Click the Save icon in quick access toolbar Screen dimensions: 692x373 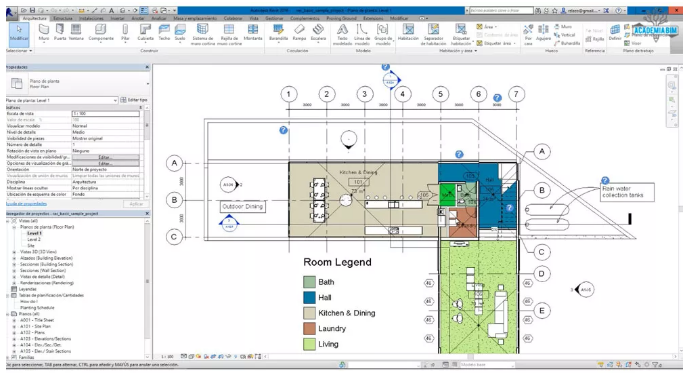pyautogui.click(x=32, y=10)
